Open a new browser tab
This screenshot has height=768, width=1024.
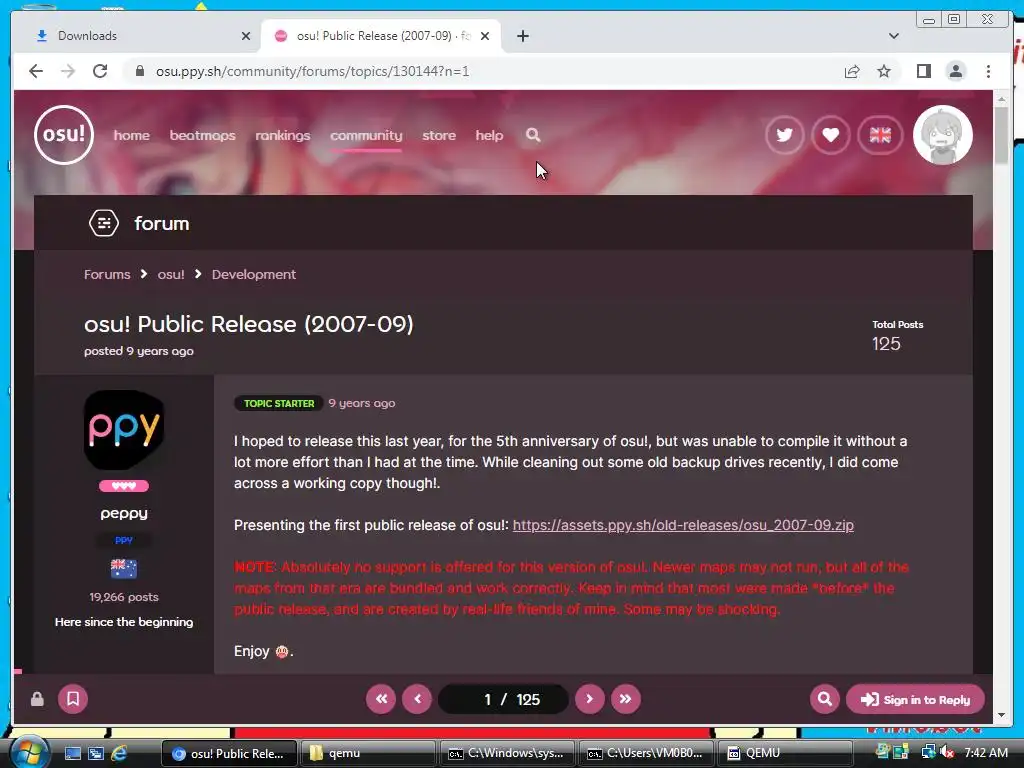[x=522, y=36]
